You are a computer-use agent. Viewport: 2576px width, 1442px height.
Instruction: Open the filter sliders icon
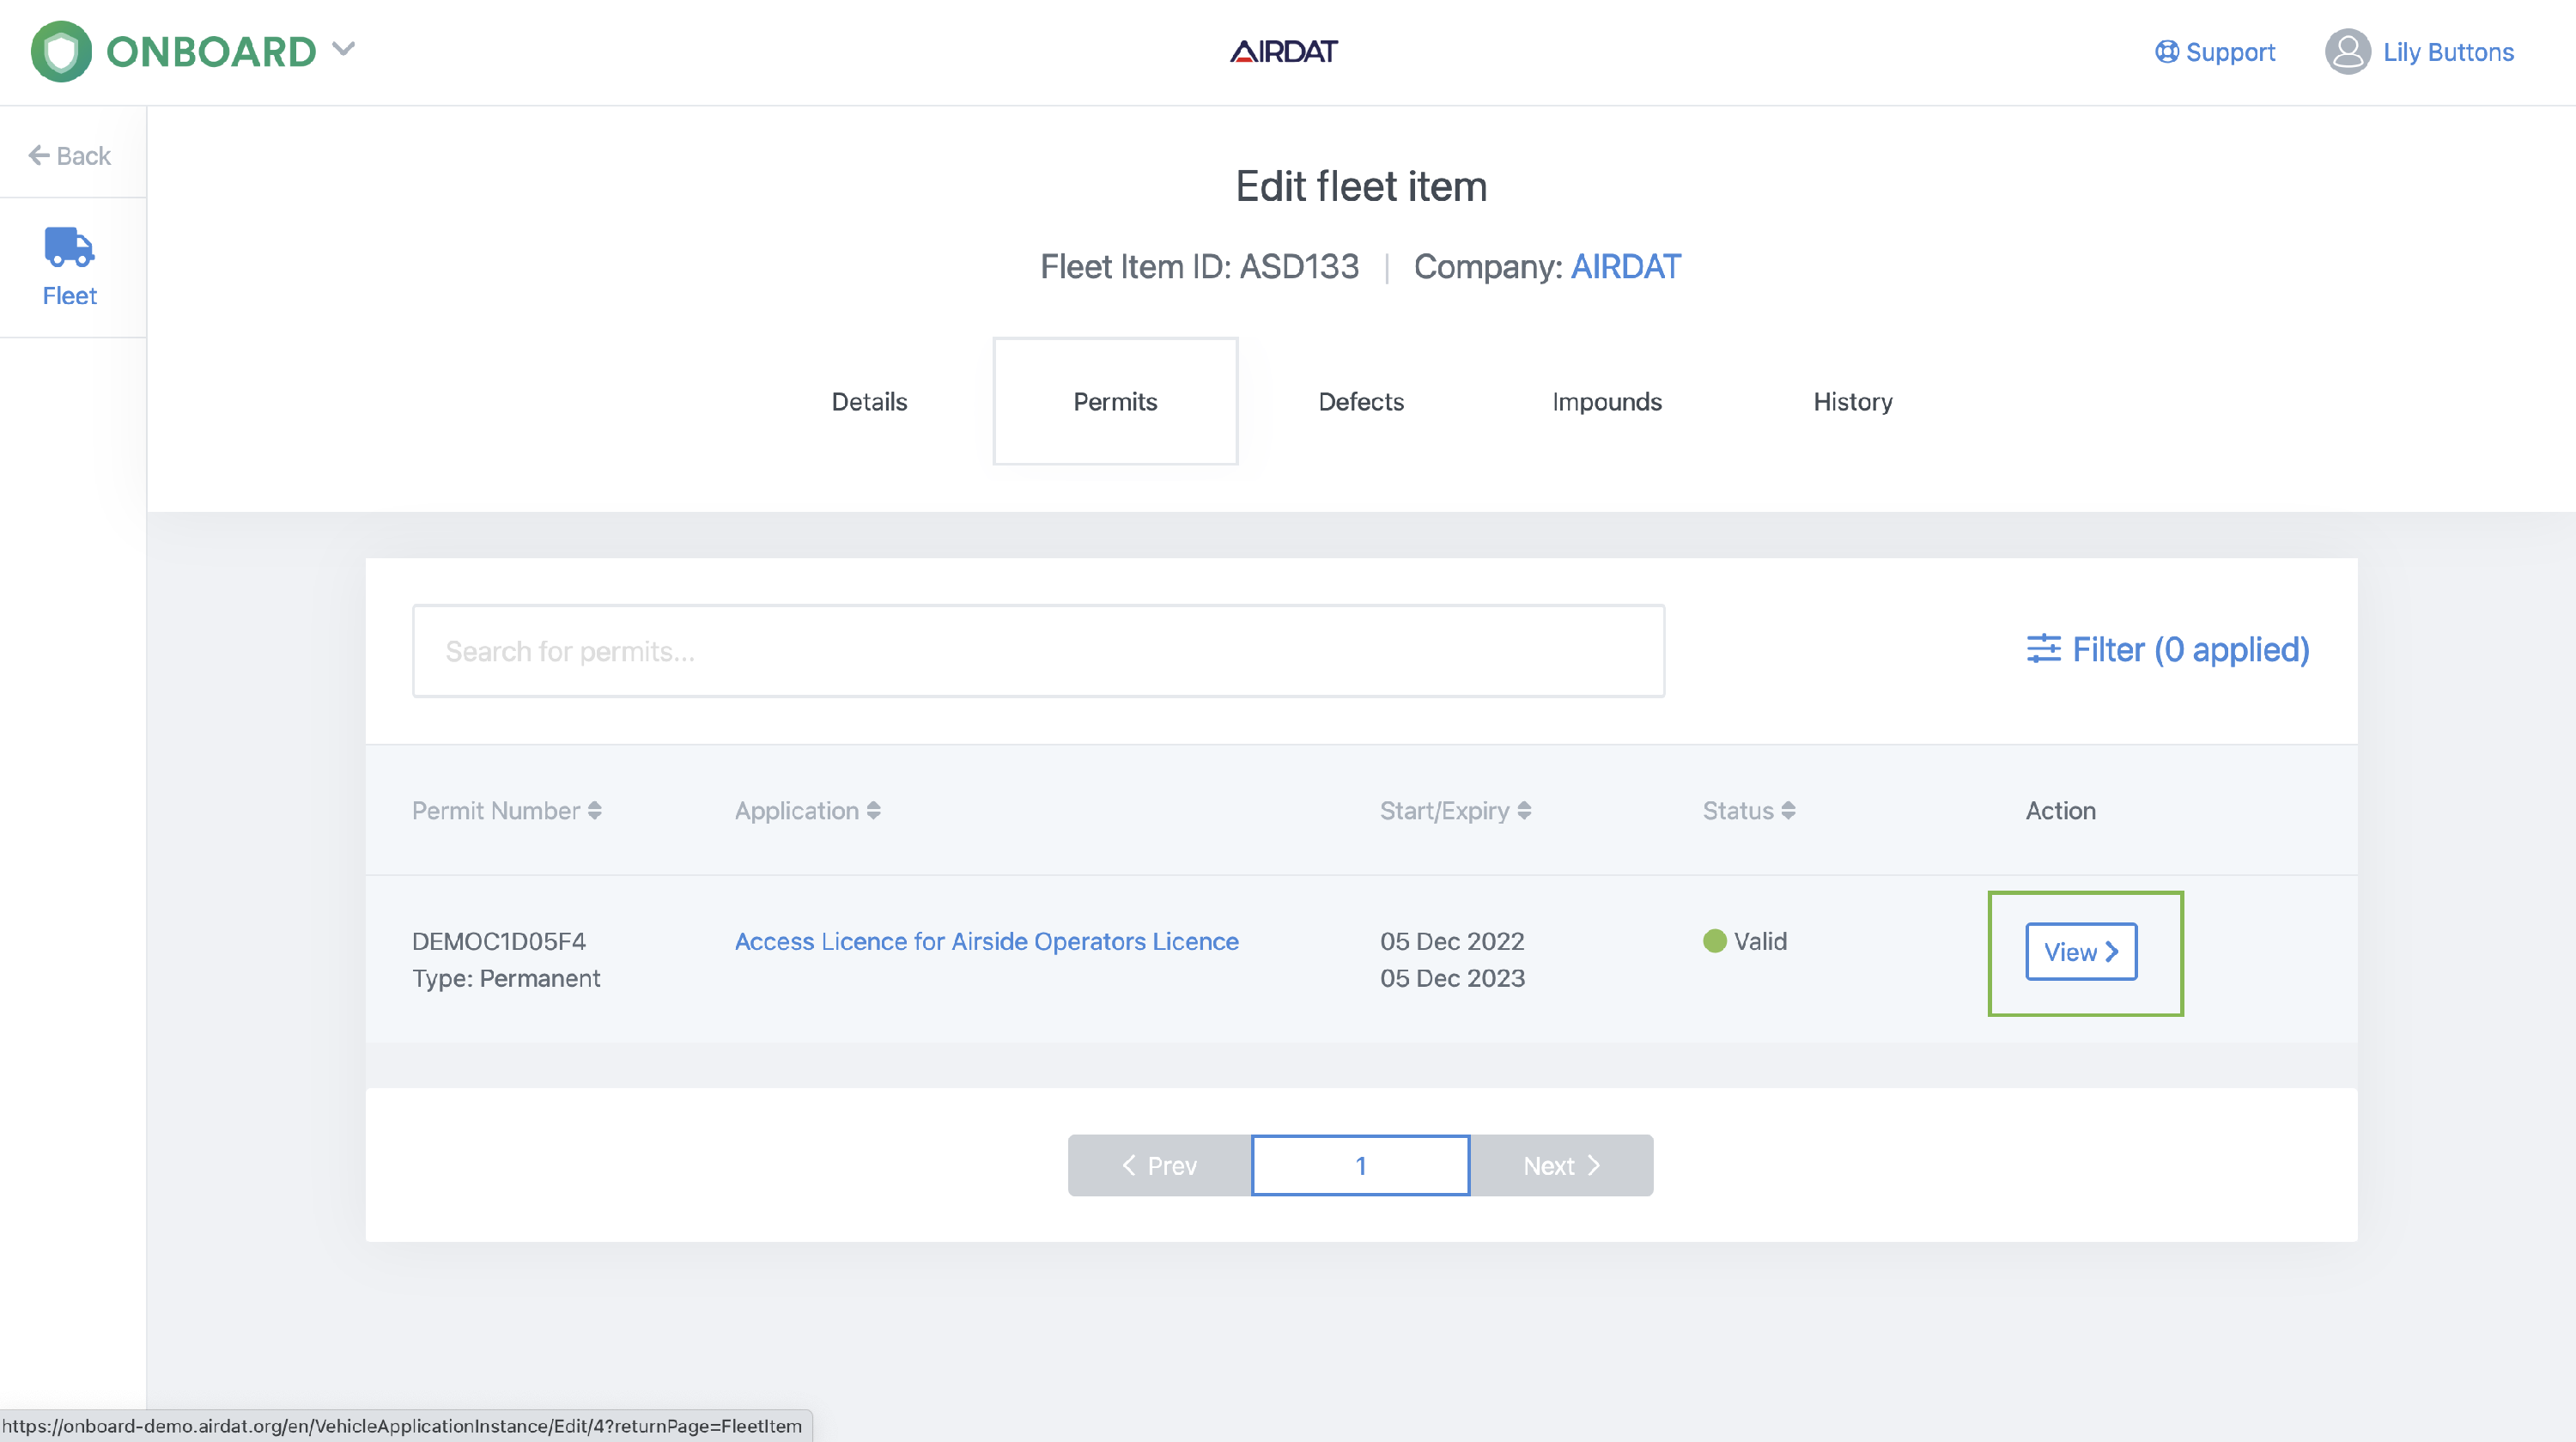(x=2043, y=649)
